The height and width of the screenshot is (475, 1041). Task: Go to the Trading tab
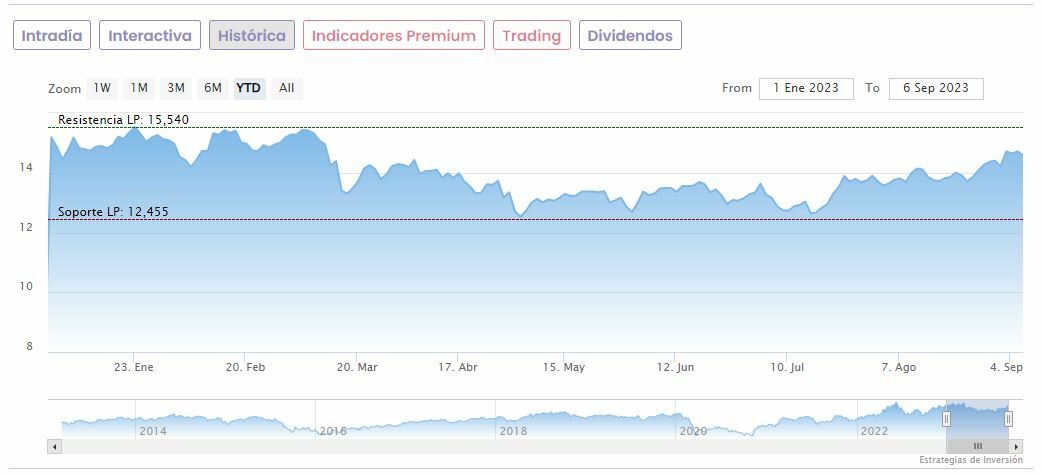[x=531, y=36]
